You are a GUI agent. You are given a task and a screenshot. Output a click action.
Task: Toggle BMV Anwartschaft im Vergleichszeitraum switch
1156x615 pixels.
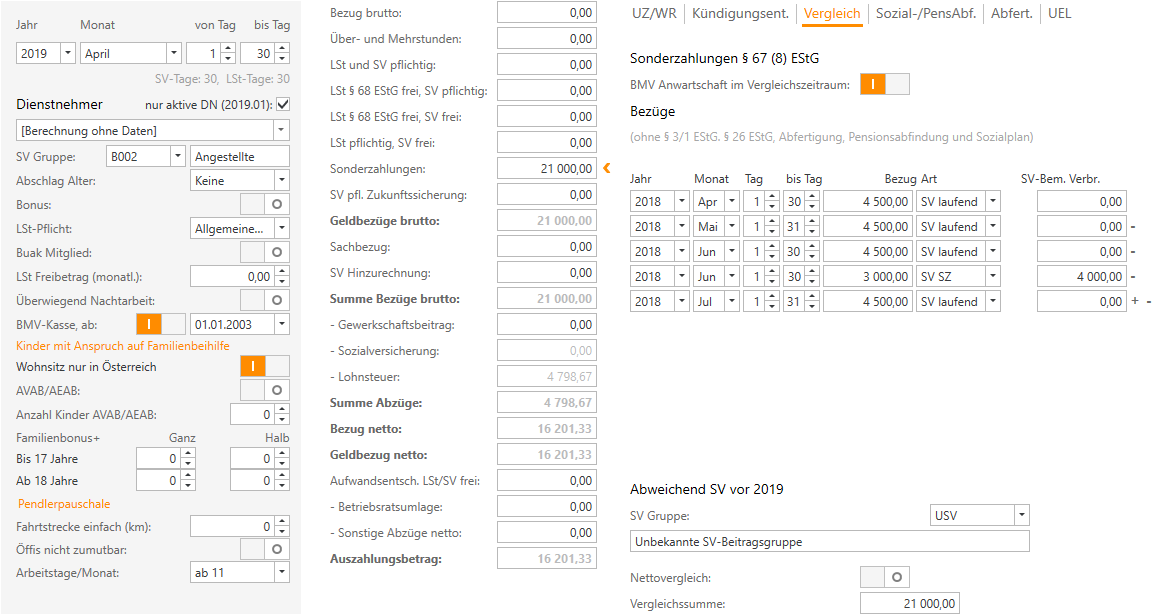coord(885,84)
